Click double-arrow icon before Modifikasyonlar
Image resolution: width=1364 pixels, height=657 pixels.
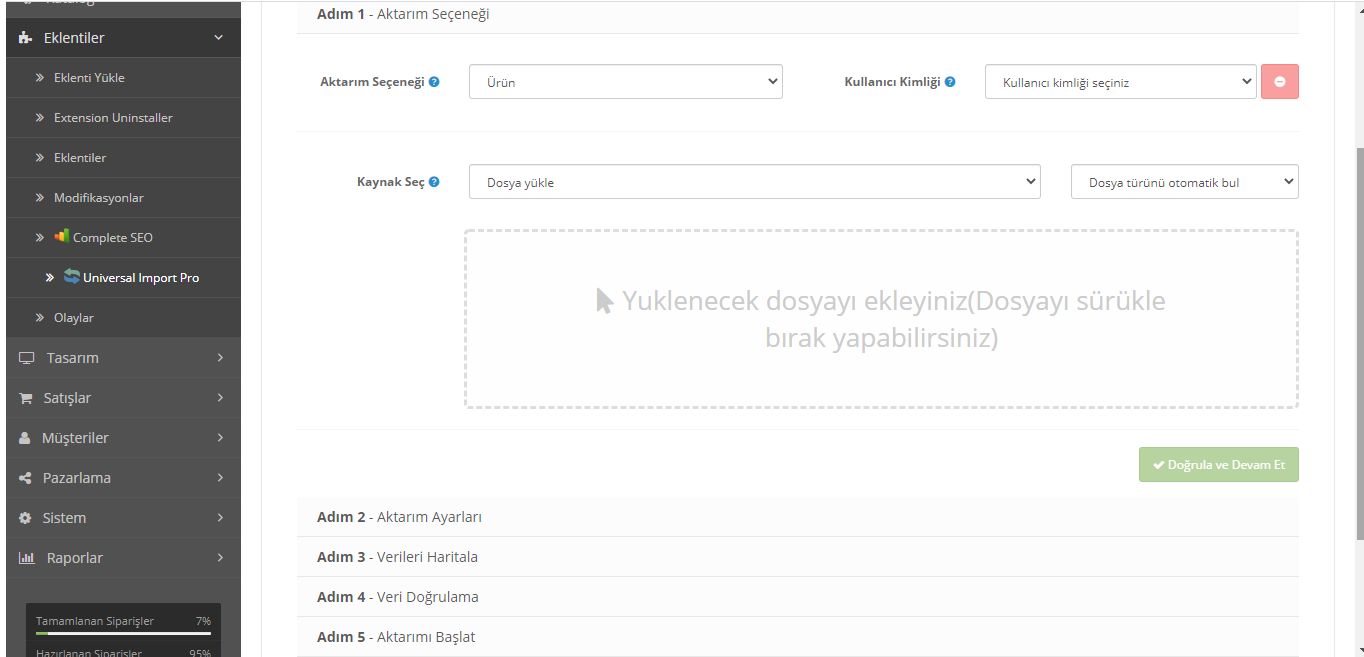[40, 197]
